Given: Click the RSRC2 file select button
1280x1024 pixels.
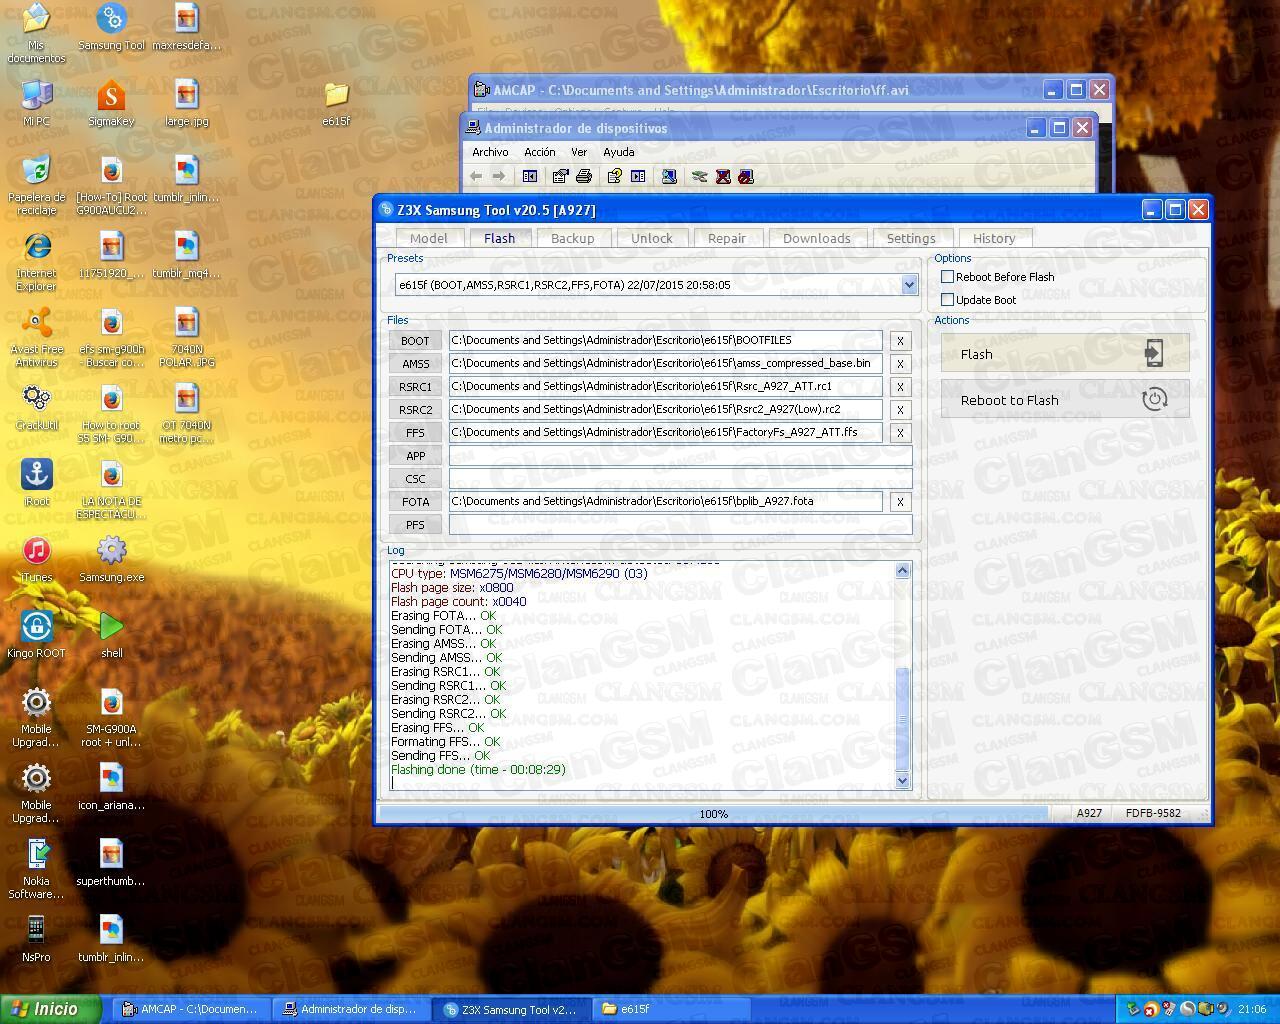Looking at the screenshot, I should [x=415, y=410].
